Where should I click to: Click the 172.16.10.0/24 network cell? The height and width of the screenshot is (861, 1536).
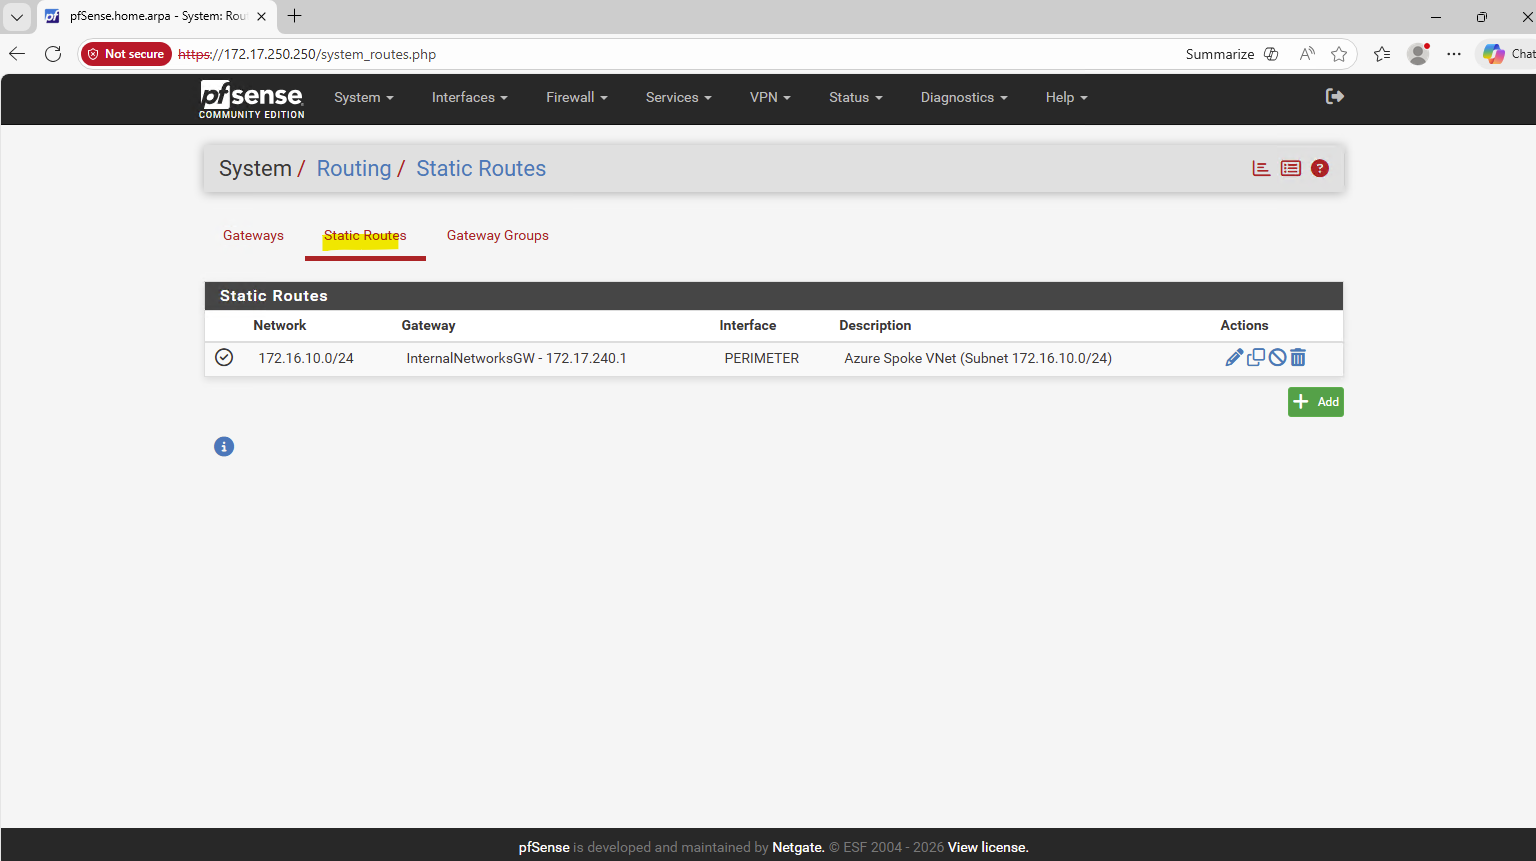pos(306,358)
